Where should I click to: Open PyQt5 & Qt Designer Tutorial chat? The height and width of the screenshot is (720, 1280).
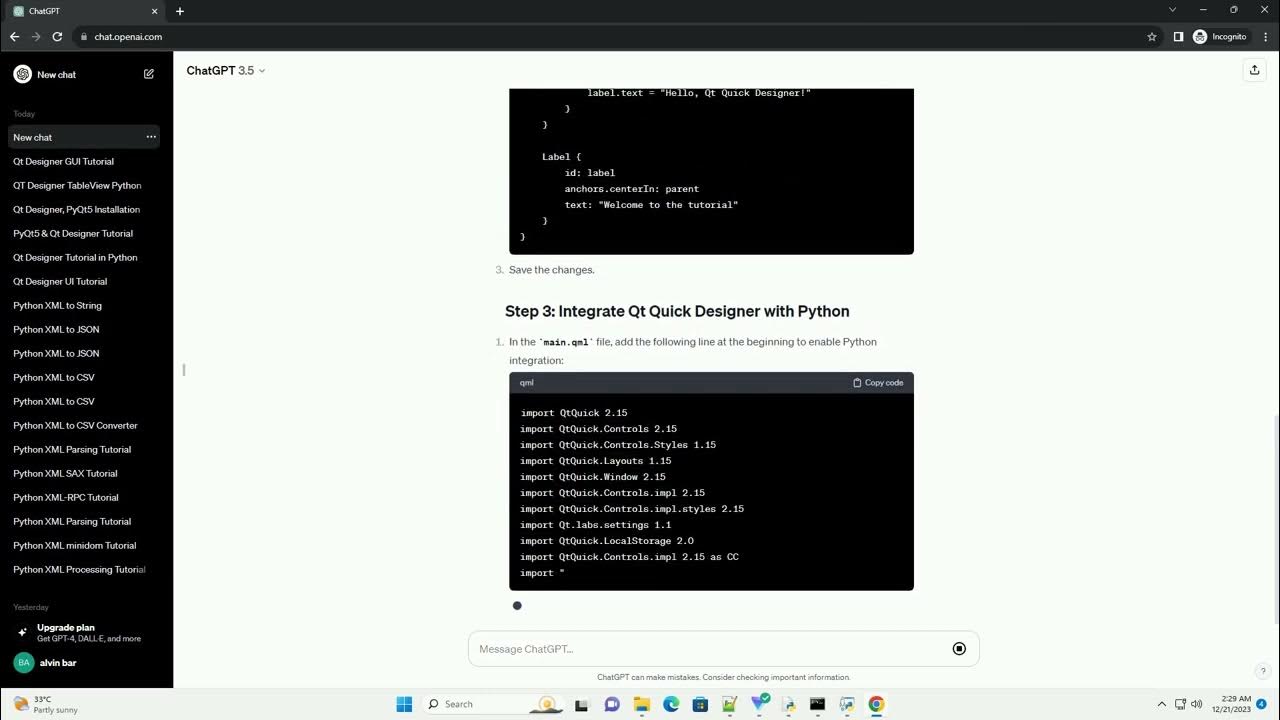[x=73, y=233]
